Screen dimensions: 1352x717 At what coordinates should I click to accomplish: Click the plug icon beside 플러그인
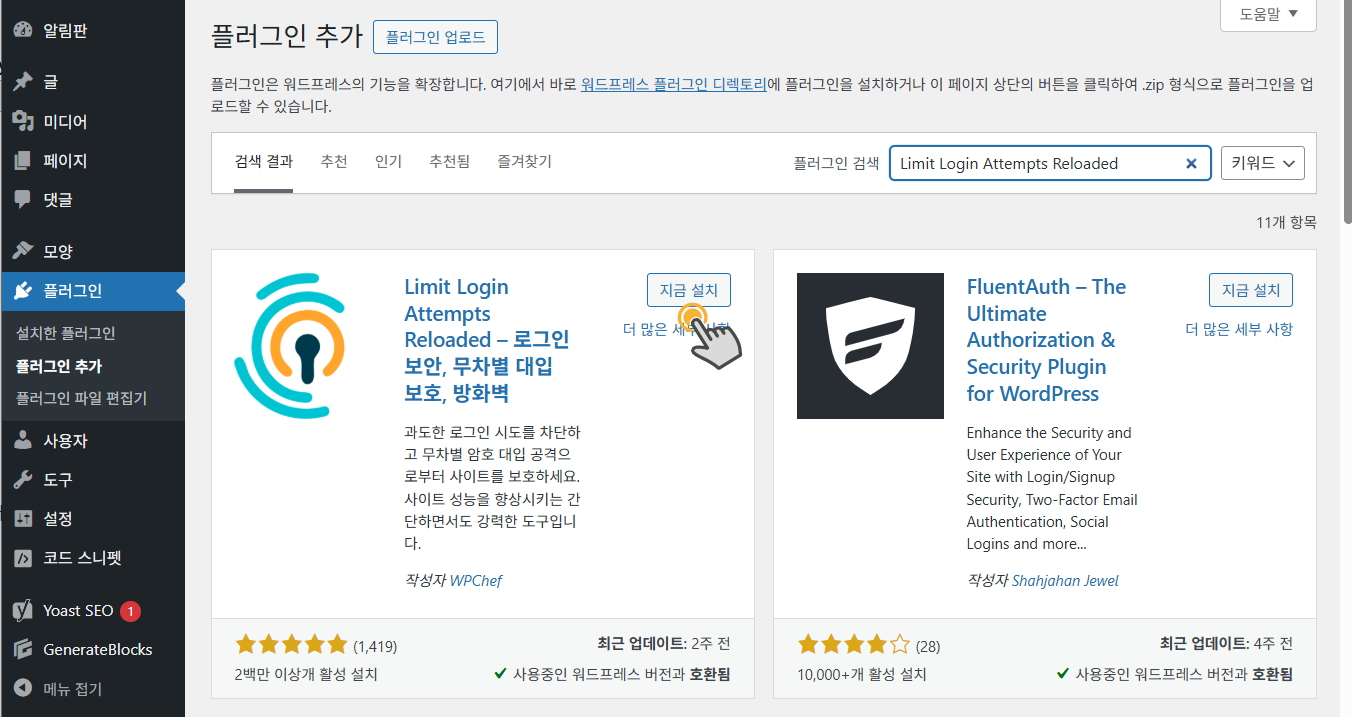coord(22,291)
